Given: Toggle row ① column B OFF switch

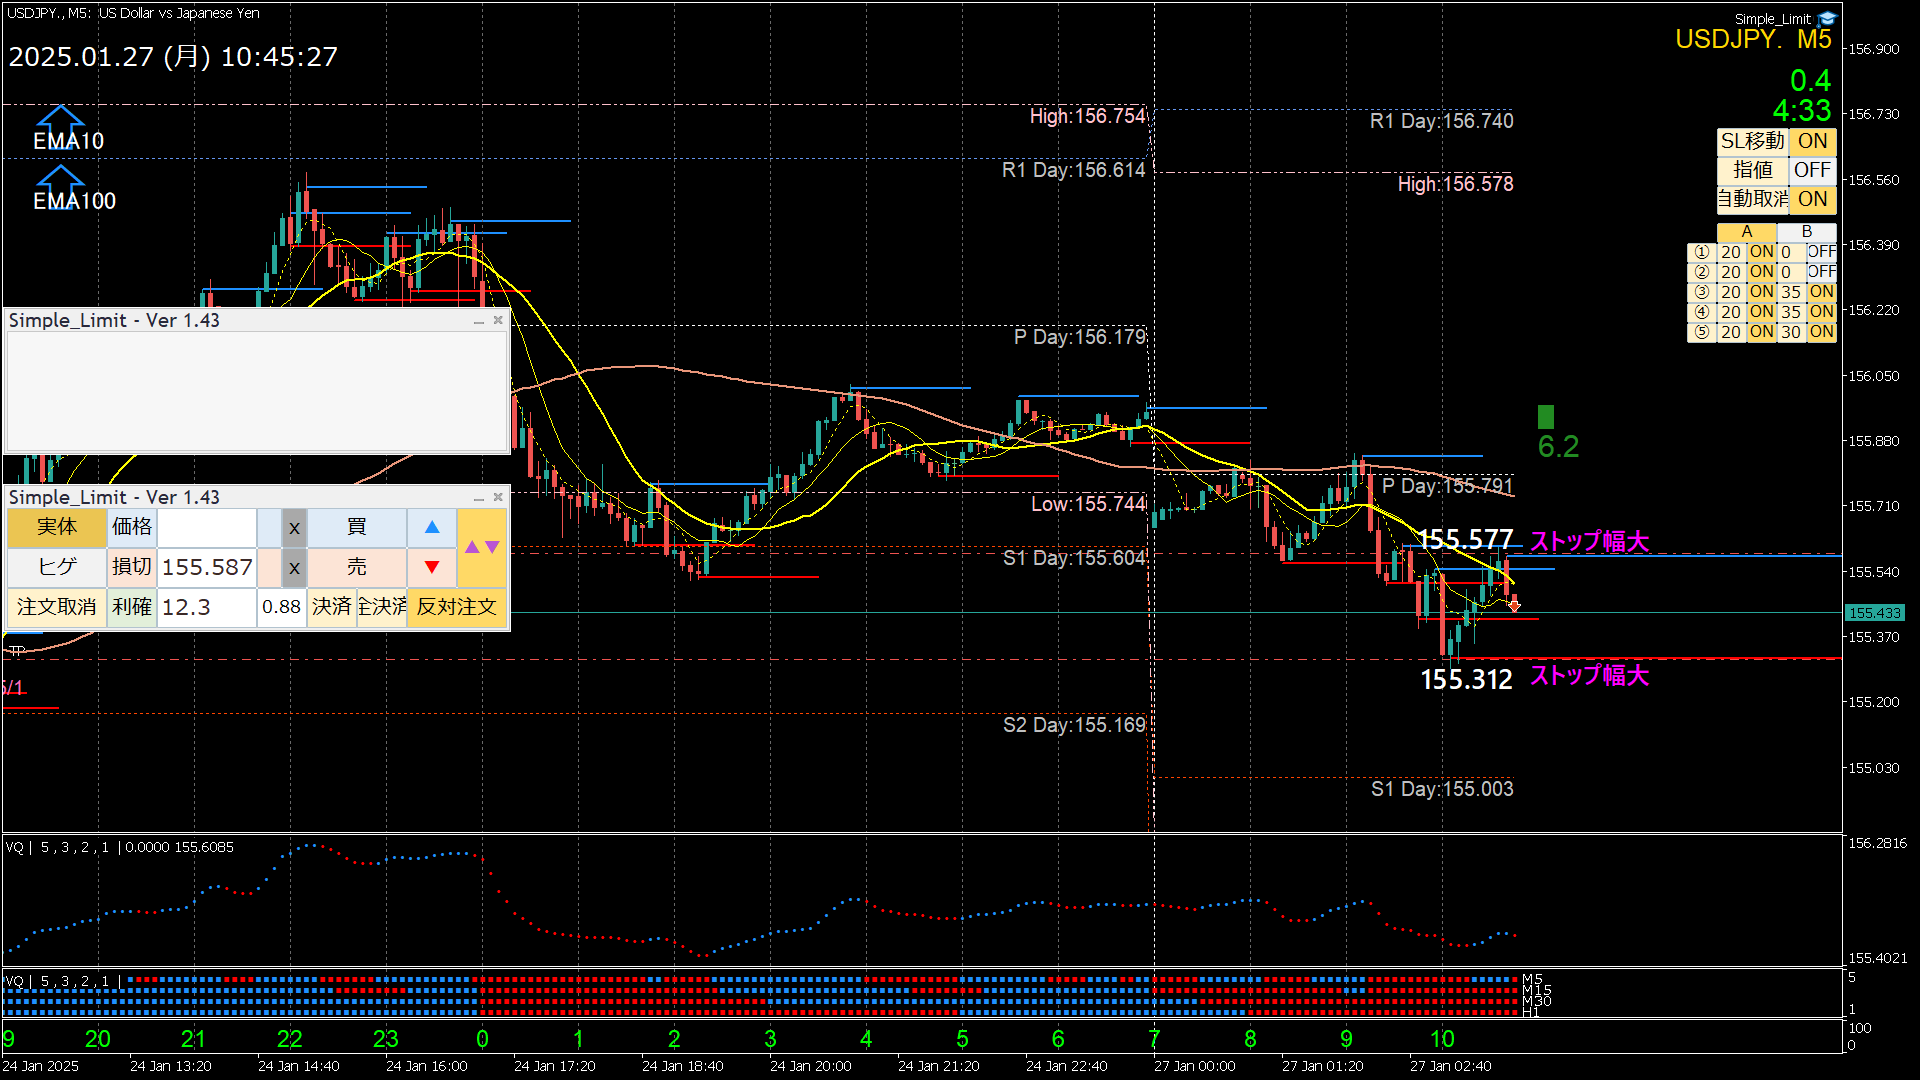Looking at the screenshot, I should [x=1821, y=252].
